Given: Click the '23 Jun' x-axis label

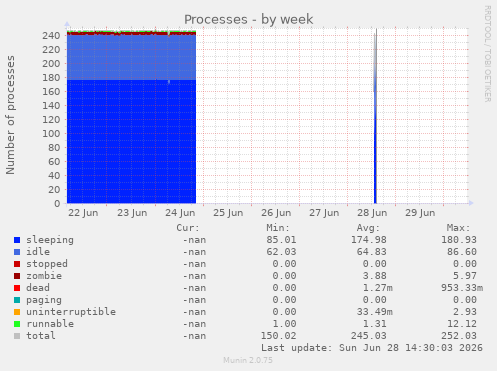Looking at the screenshot, I should (x=132, y=213).
